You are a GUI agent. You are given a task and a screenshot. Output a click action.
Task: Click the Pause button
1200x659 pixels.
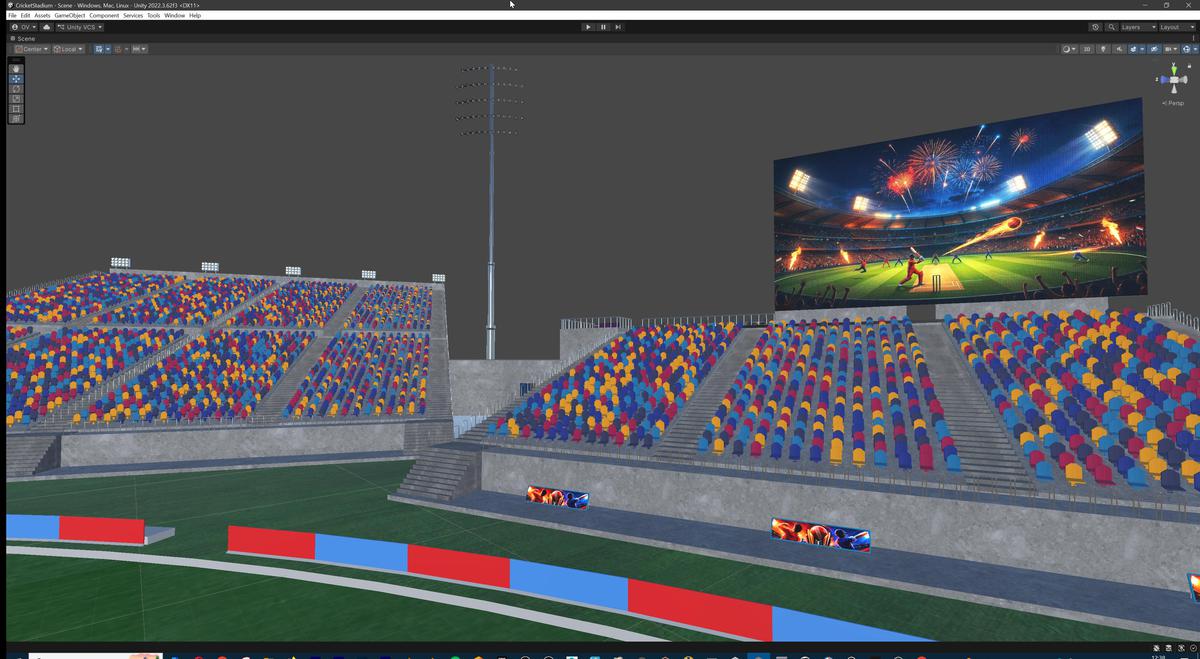(x=603, y=27)
